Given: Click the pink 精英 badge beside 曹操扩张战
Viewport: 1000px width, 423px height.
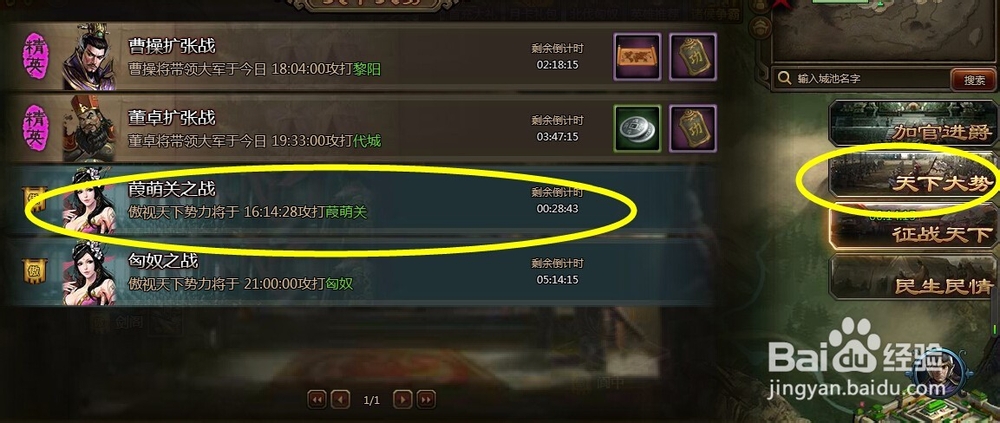Looking at the screenshot, I should click(x=35, y=56).
